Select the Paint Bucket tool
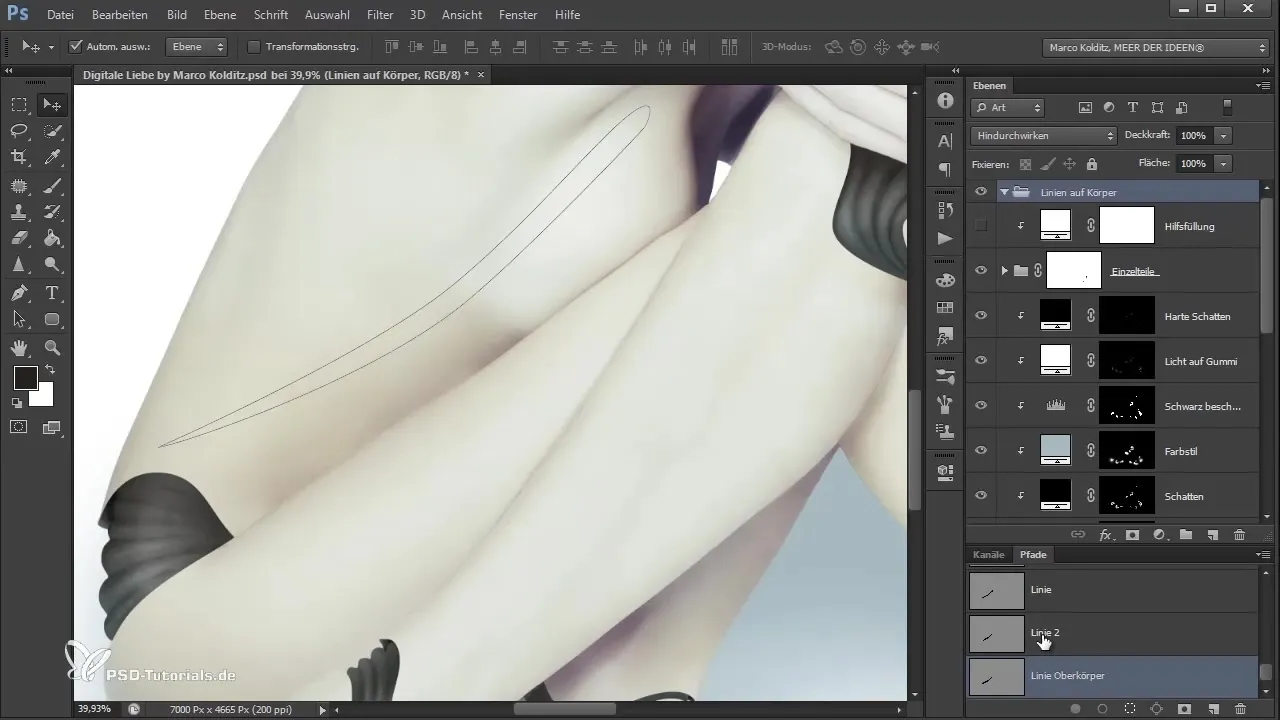This screenshot has width=1280, height=720. 52,238
